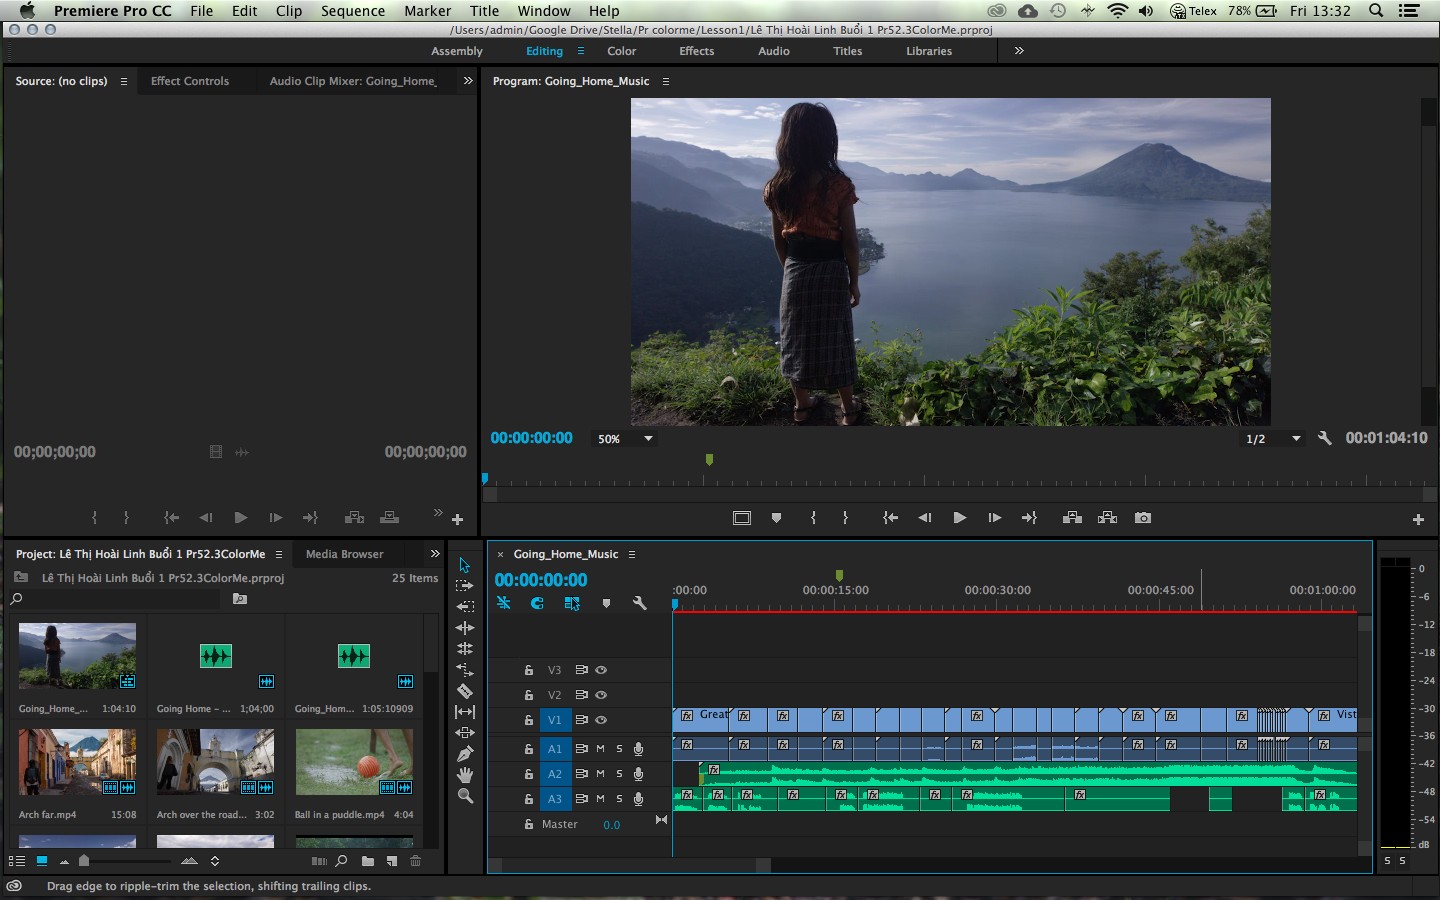Solo audio track A2
The height and width of the screenshot is (900, 1440).
coord(619,774)
